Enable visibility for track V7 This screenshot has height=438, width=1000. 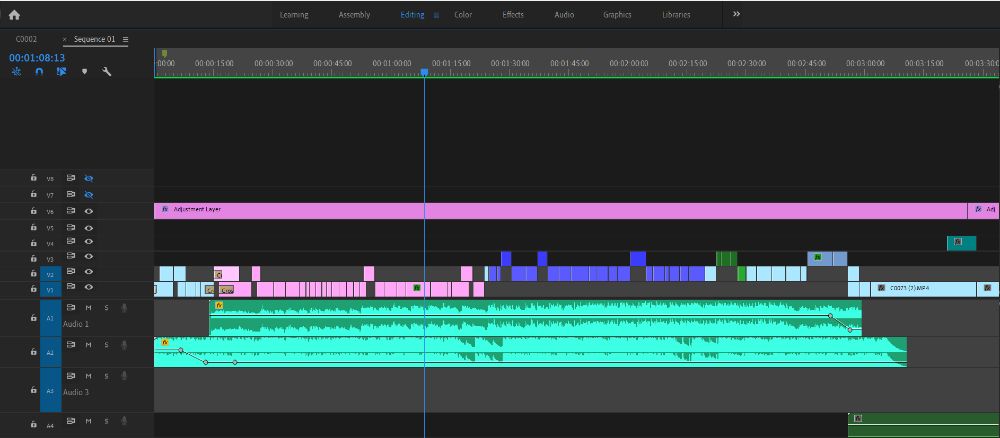point(89,194)
